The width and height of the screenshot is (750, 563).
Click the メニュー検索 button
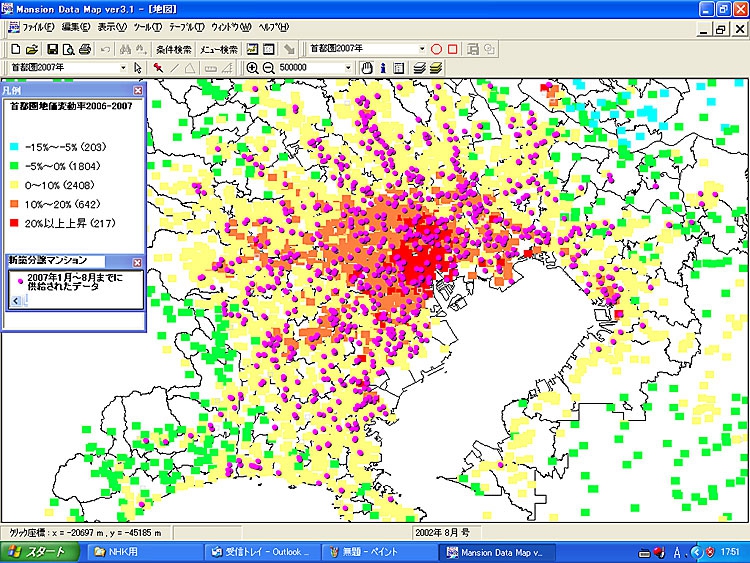point(218,48)
